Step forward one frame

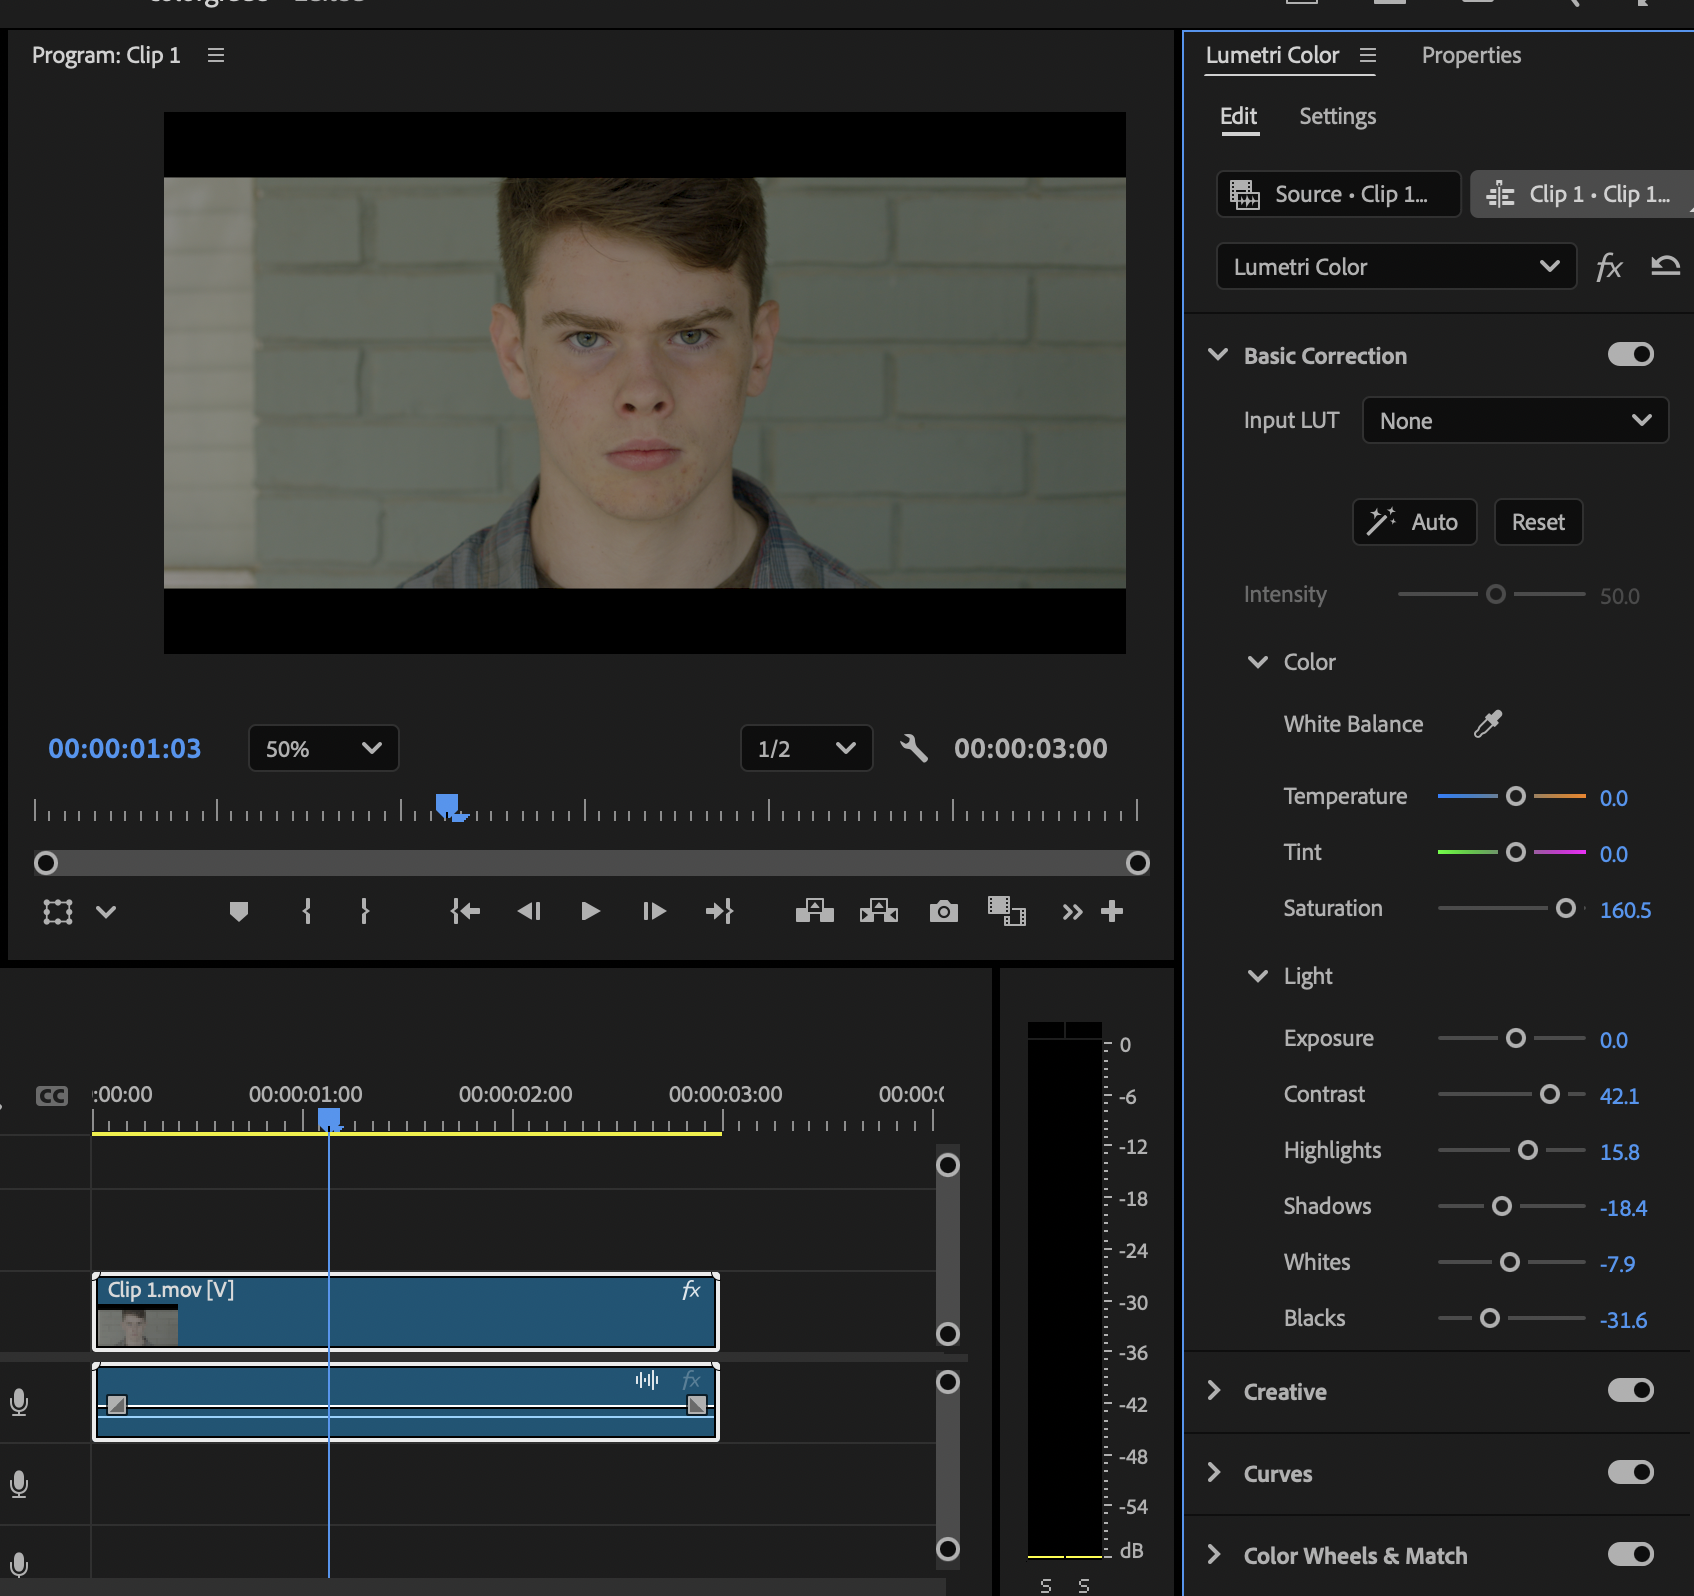[x=654, y=911]
